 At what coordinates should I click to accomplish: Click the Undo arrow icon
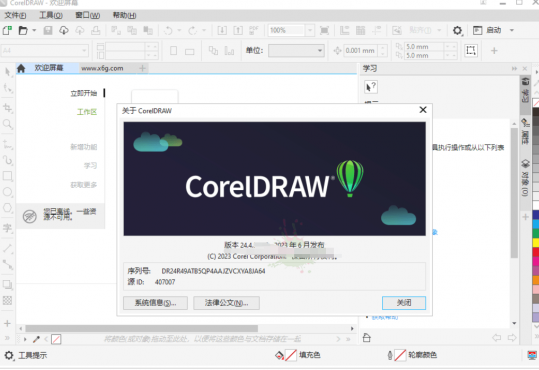click(x=168, y=31)
